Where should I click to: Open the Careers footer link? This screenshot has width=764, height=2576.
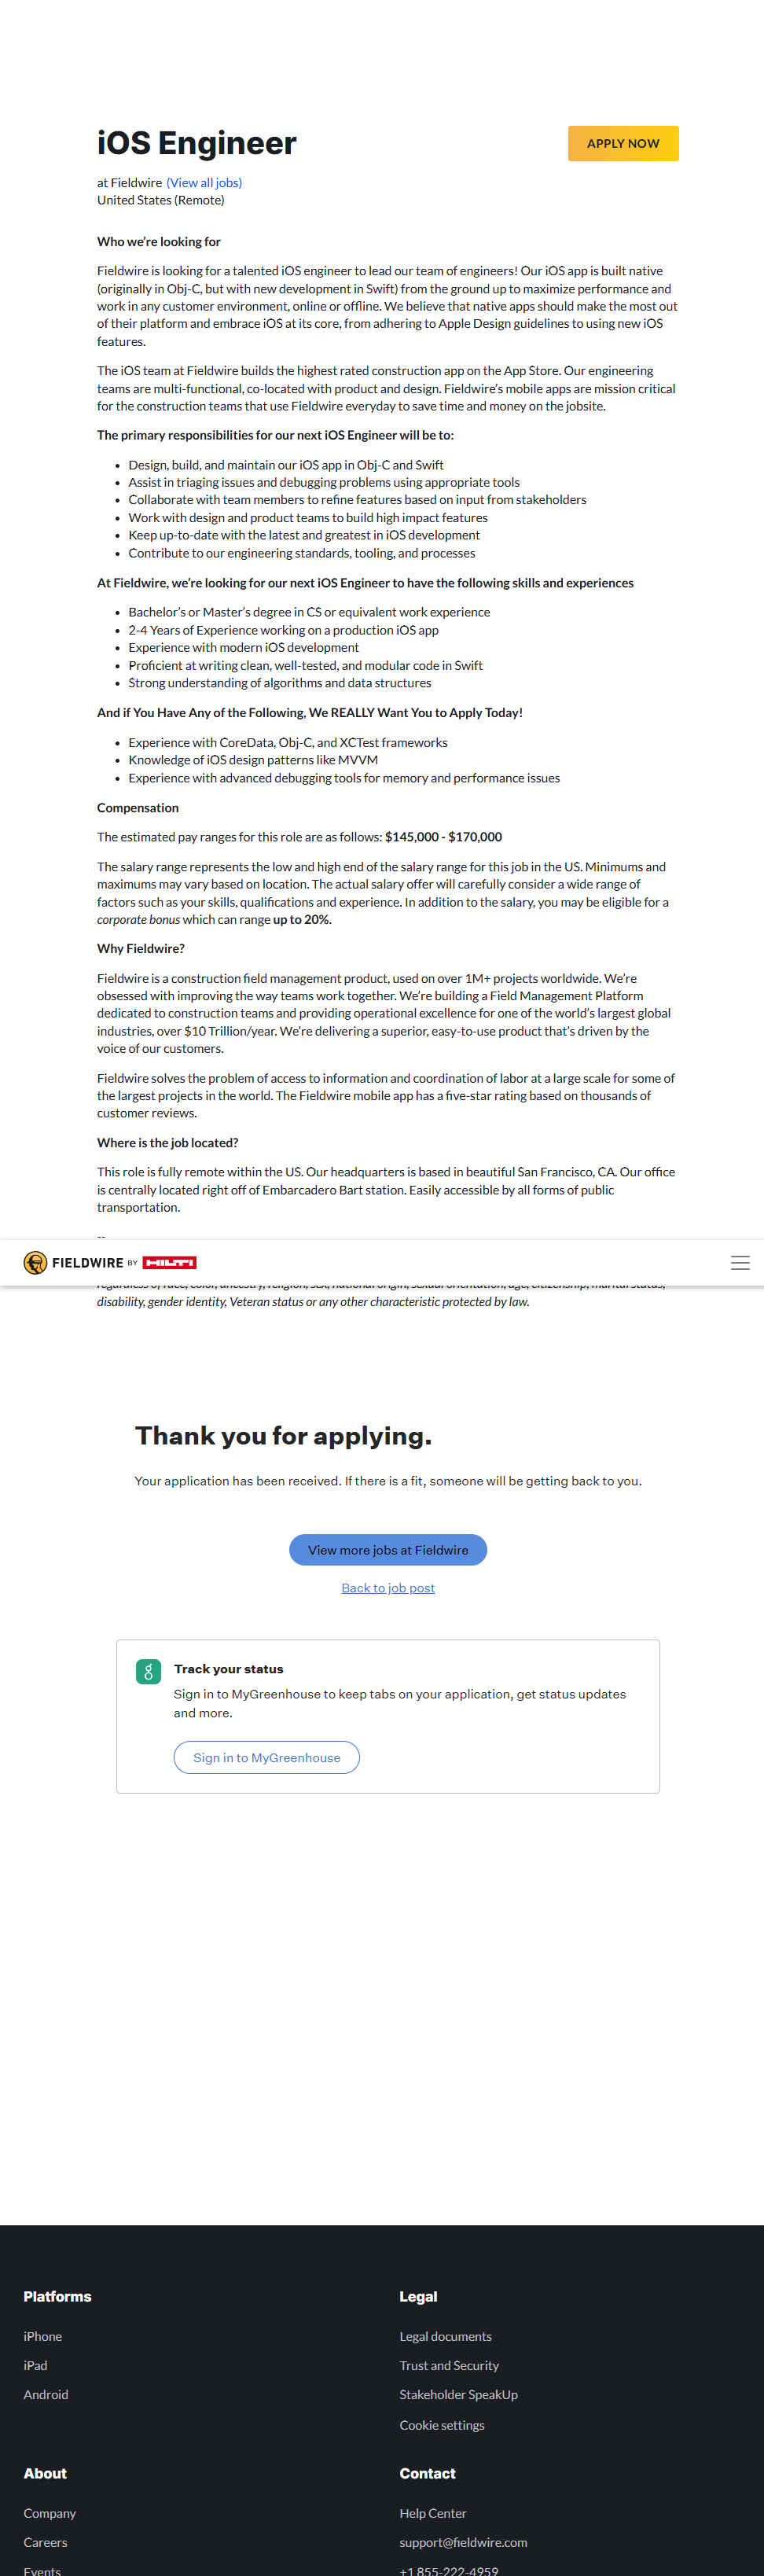tap(46, 2542)
